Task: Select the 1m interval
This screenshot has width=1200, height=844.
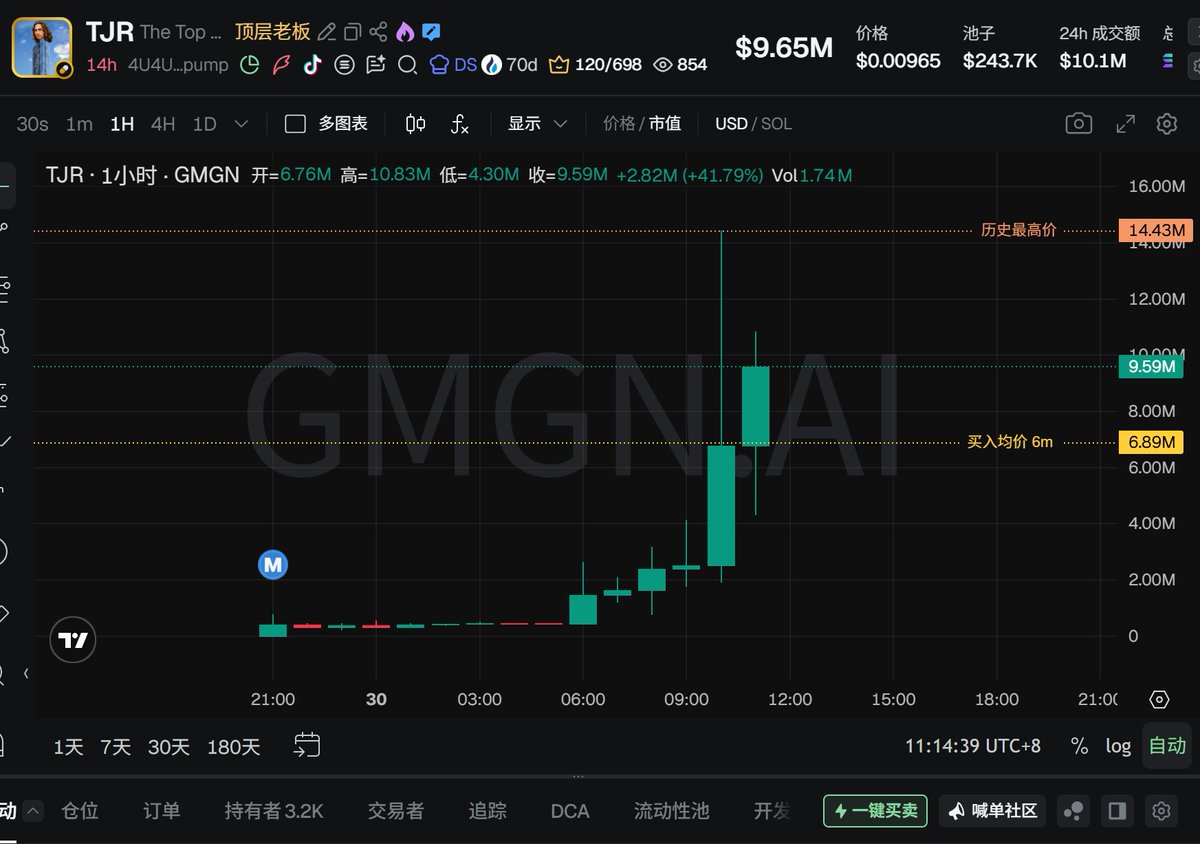Action: pyautogui.click(x=79, y=124)
